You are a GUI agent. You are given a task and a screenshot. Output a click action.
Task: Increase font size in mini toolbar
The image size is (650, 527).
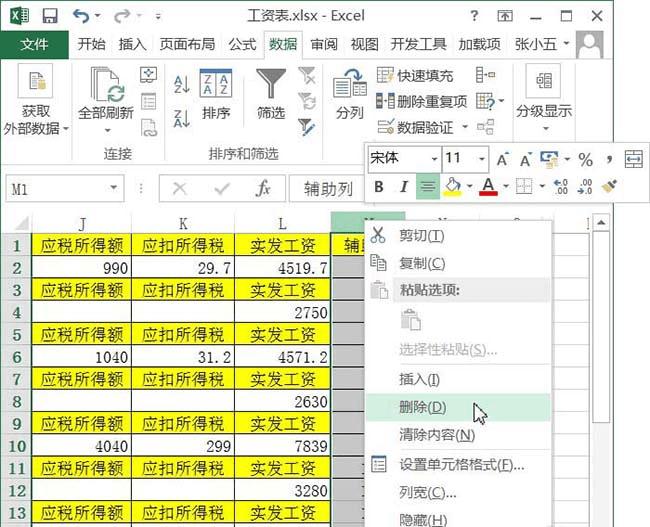click(502, 160)
